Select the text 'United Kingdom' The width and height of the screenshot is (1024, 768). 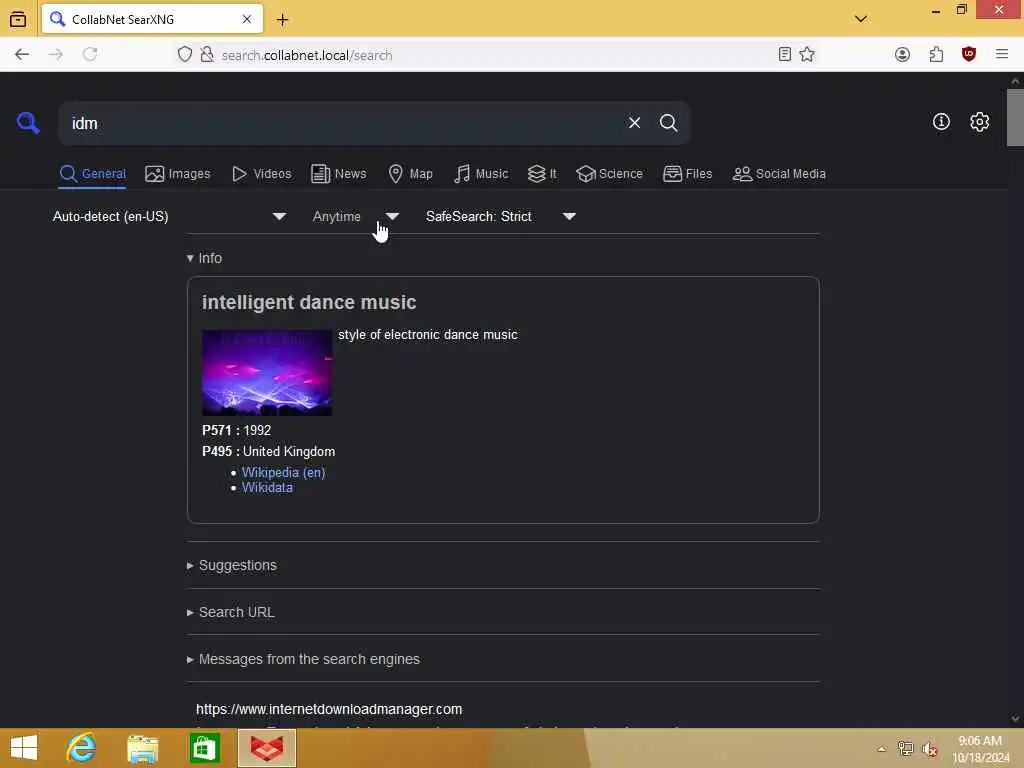tap(289, 451)
